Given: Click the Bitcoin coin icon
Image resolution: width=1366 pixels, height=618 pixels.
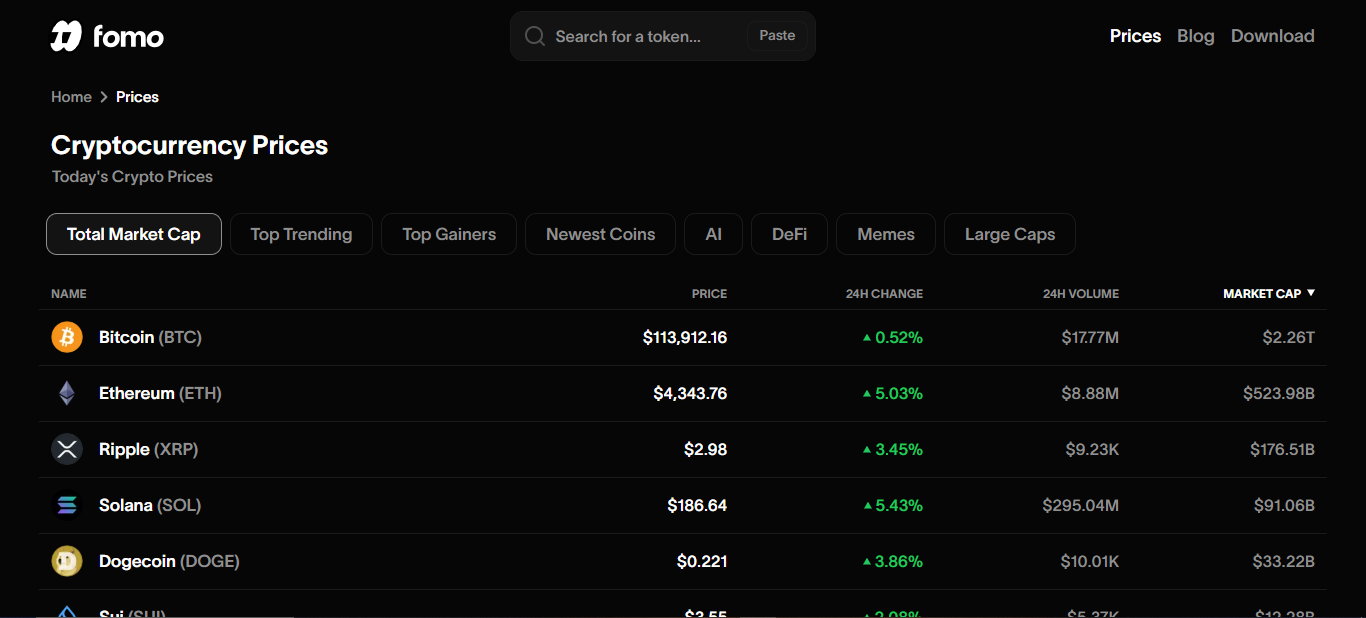Looking at the screenshot, I should tap(67, 337).
